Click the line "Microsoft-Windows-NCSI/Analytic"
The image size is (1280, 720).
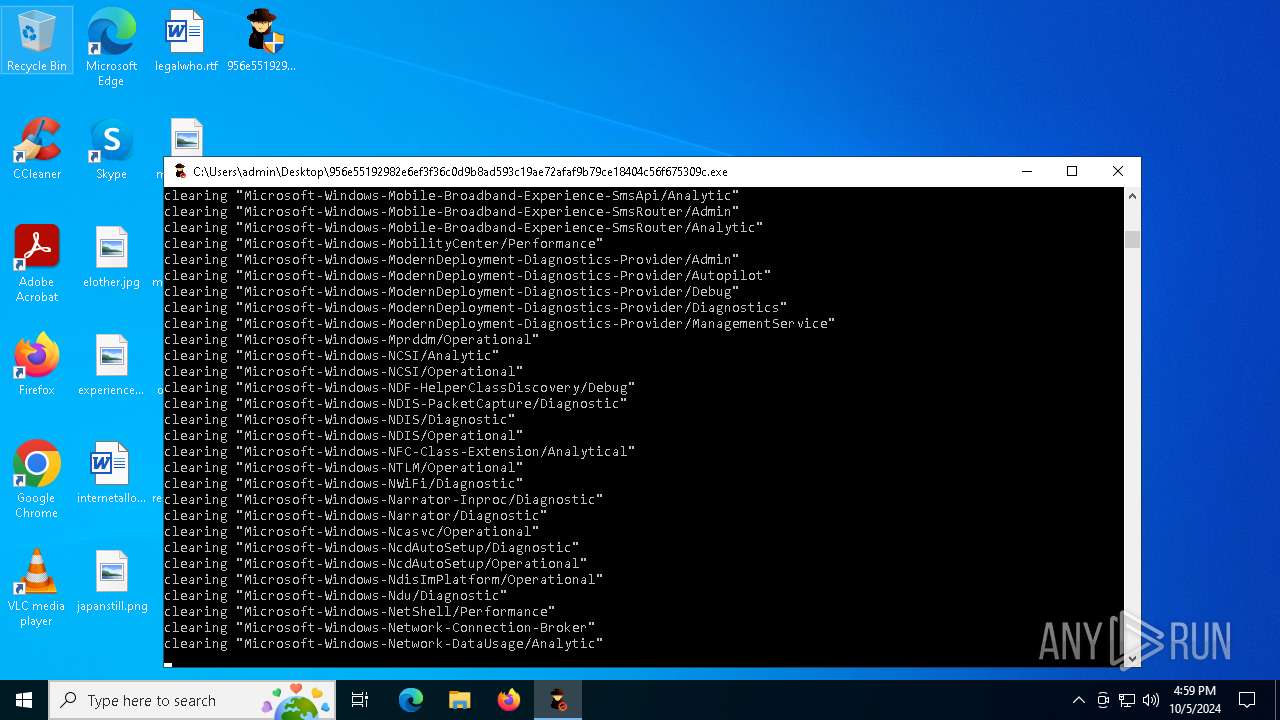tap(331, 356)
